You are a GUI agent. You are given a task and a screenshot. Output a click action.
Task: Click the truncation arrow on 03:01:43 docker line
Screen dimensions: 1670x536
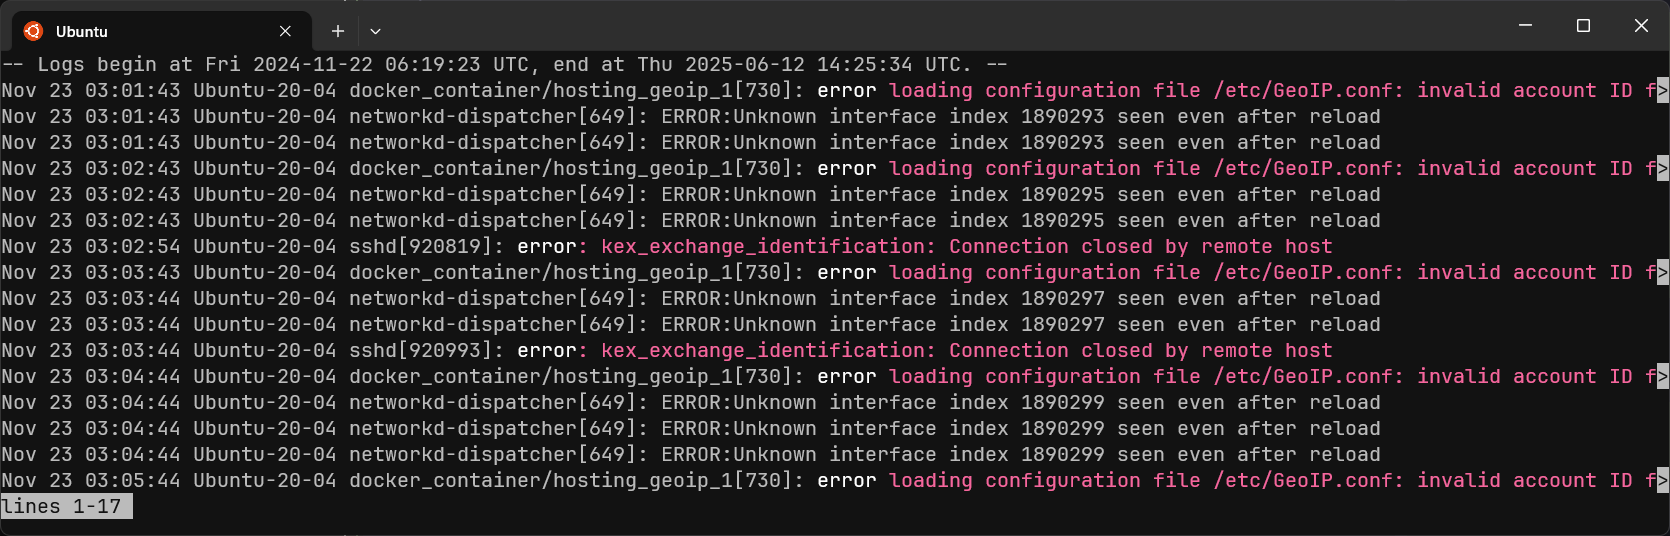(1663, 90)
